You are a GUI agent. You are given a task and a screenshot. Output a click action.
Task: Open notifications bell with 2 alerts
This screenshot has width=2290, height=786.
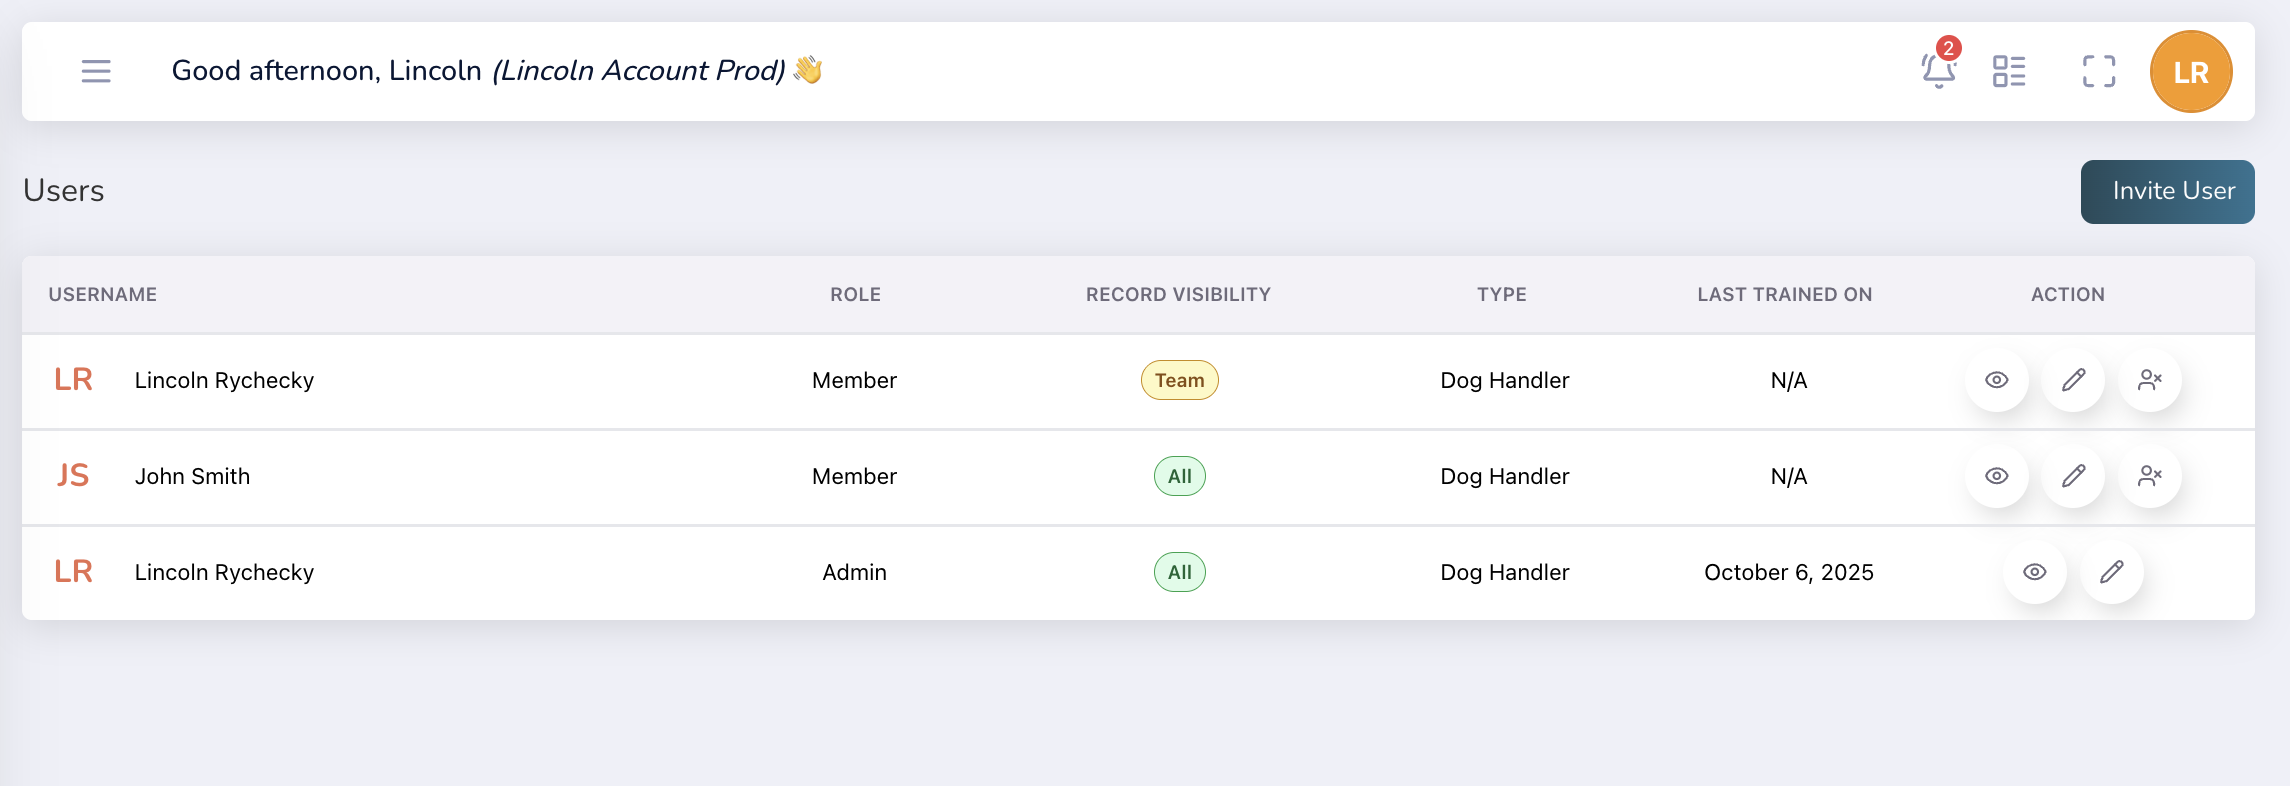tap(1940, 69)
